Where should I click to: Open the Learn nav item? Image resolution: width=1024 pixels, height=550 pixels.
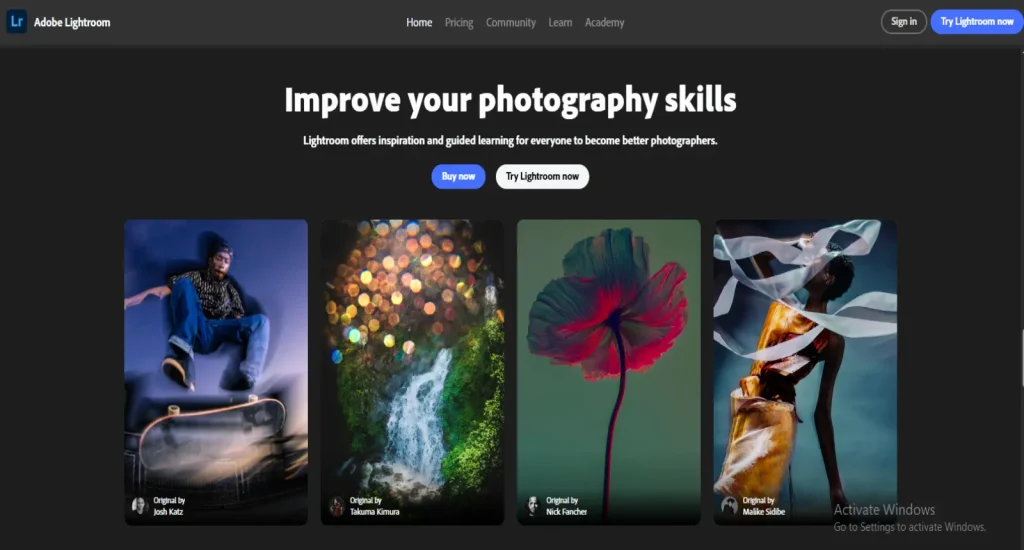tap(560, 22)
